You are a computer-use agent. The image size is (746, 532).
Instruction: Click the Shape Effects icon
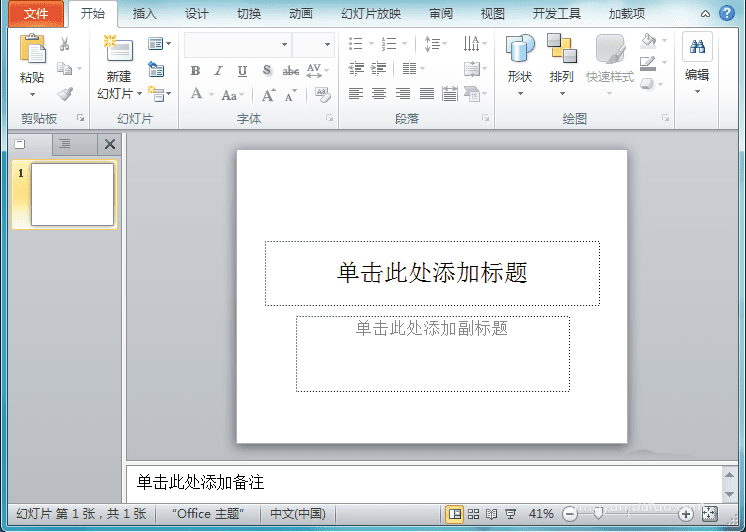648,84
